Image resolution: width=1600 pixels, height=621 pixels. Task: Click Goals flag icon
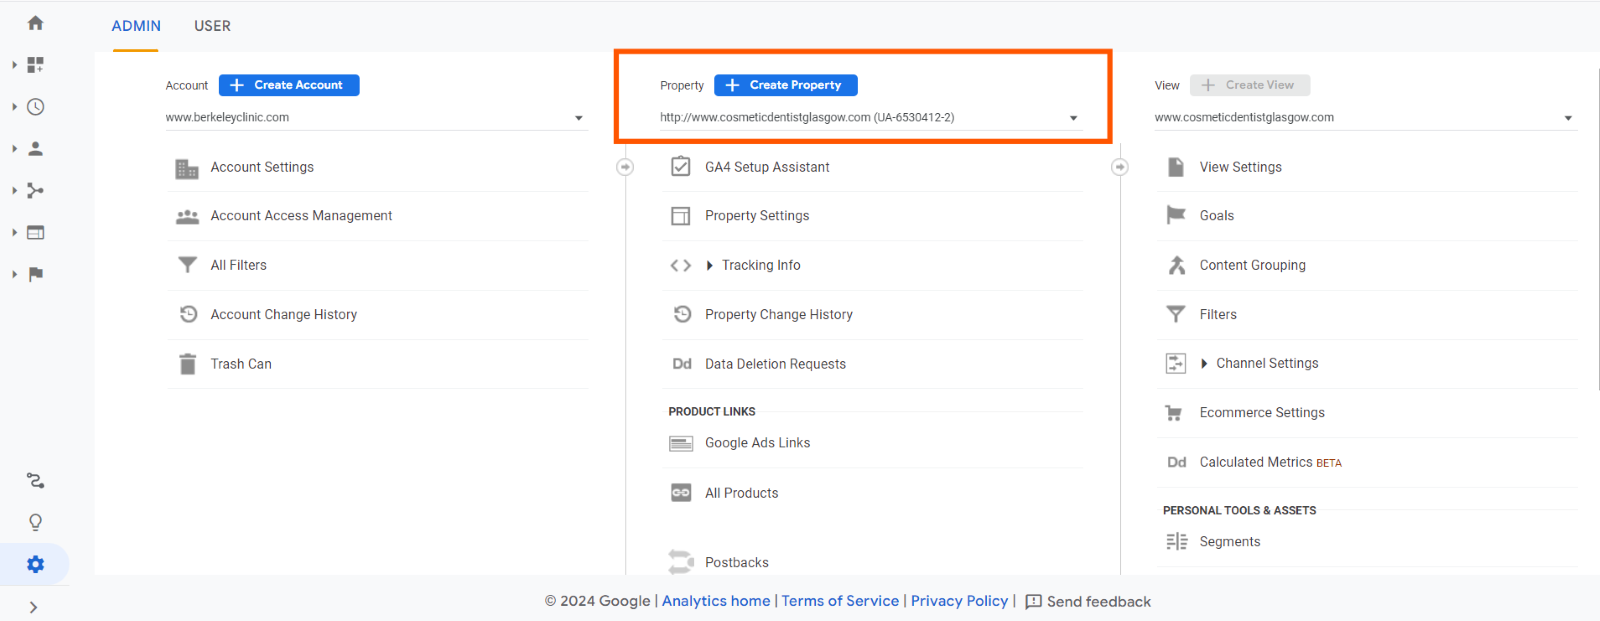click(1176, 215)
